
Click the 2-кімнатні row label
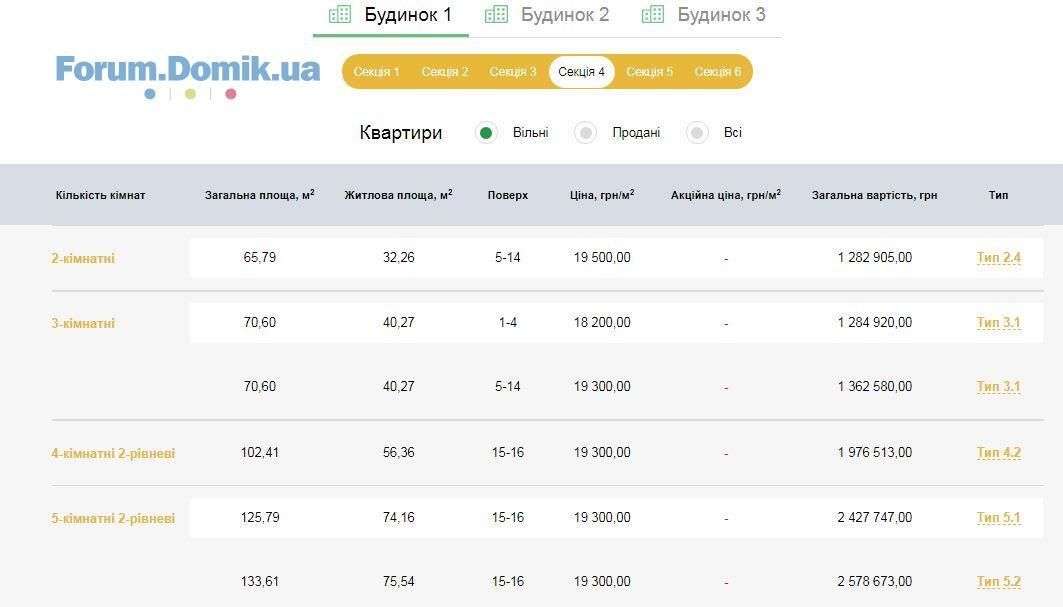(83, 258)
